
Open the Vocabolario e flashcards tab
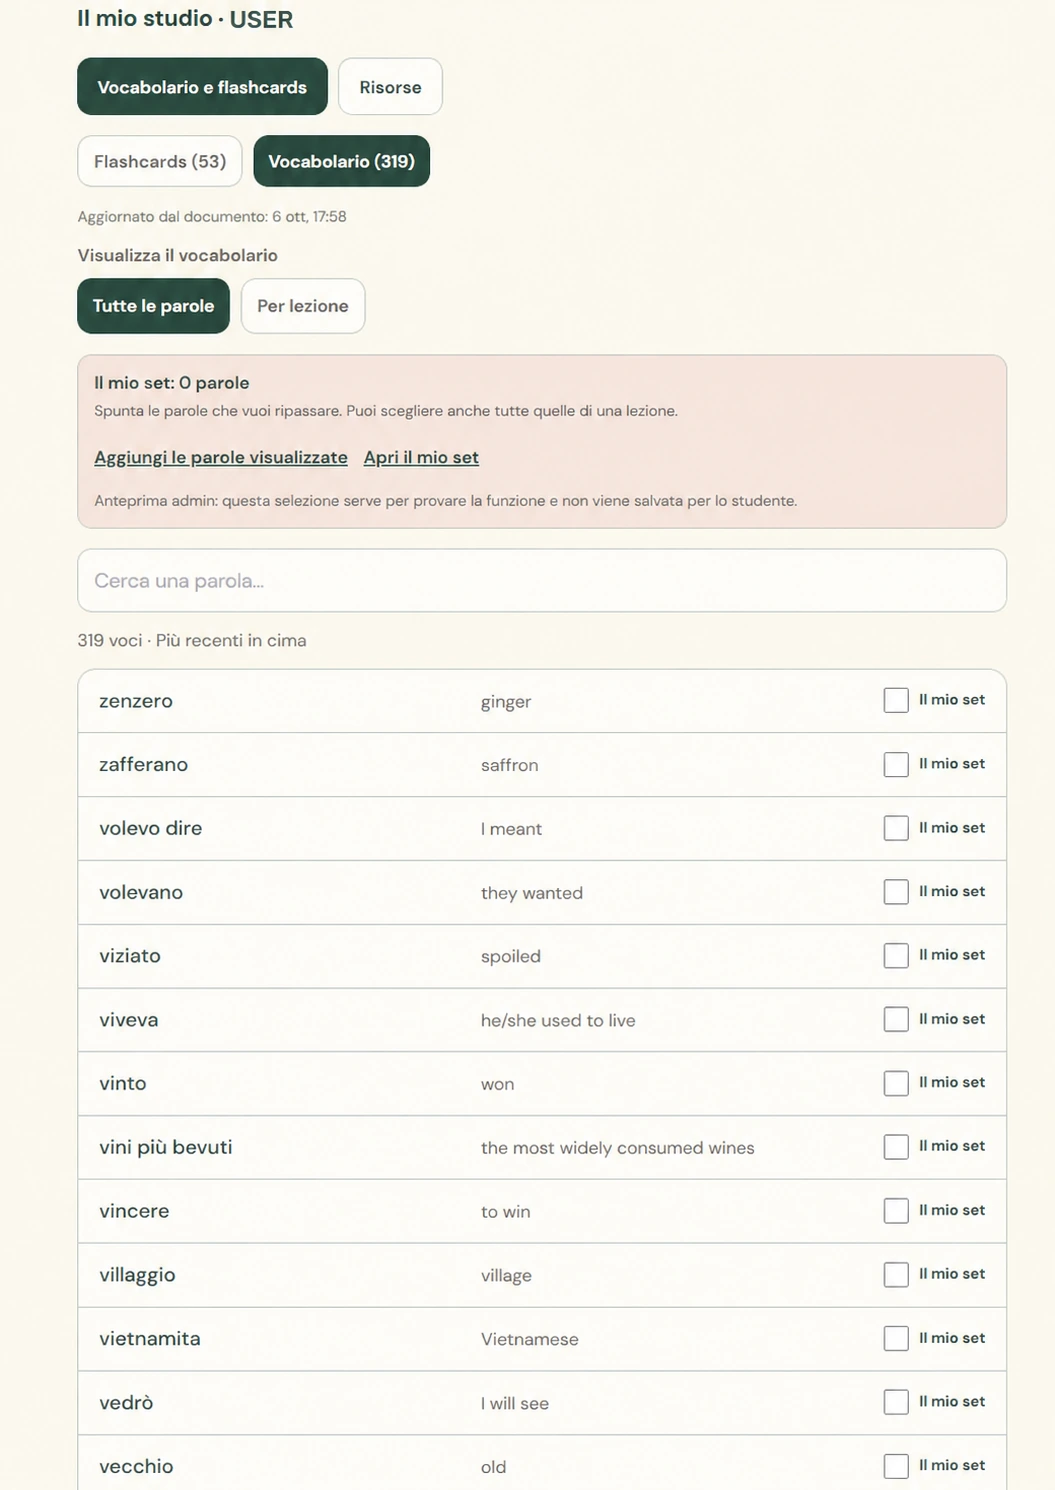pyautogui.click(x=202, y=87)
